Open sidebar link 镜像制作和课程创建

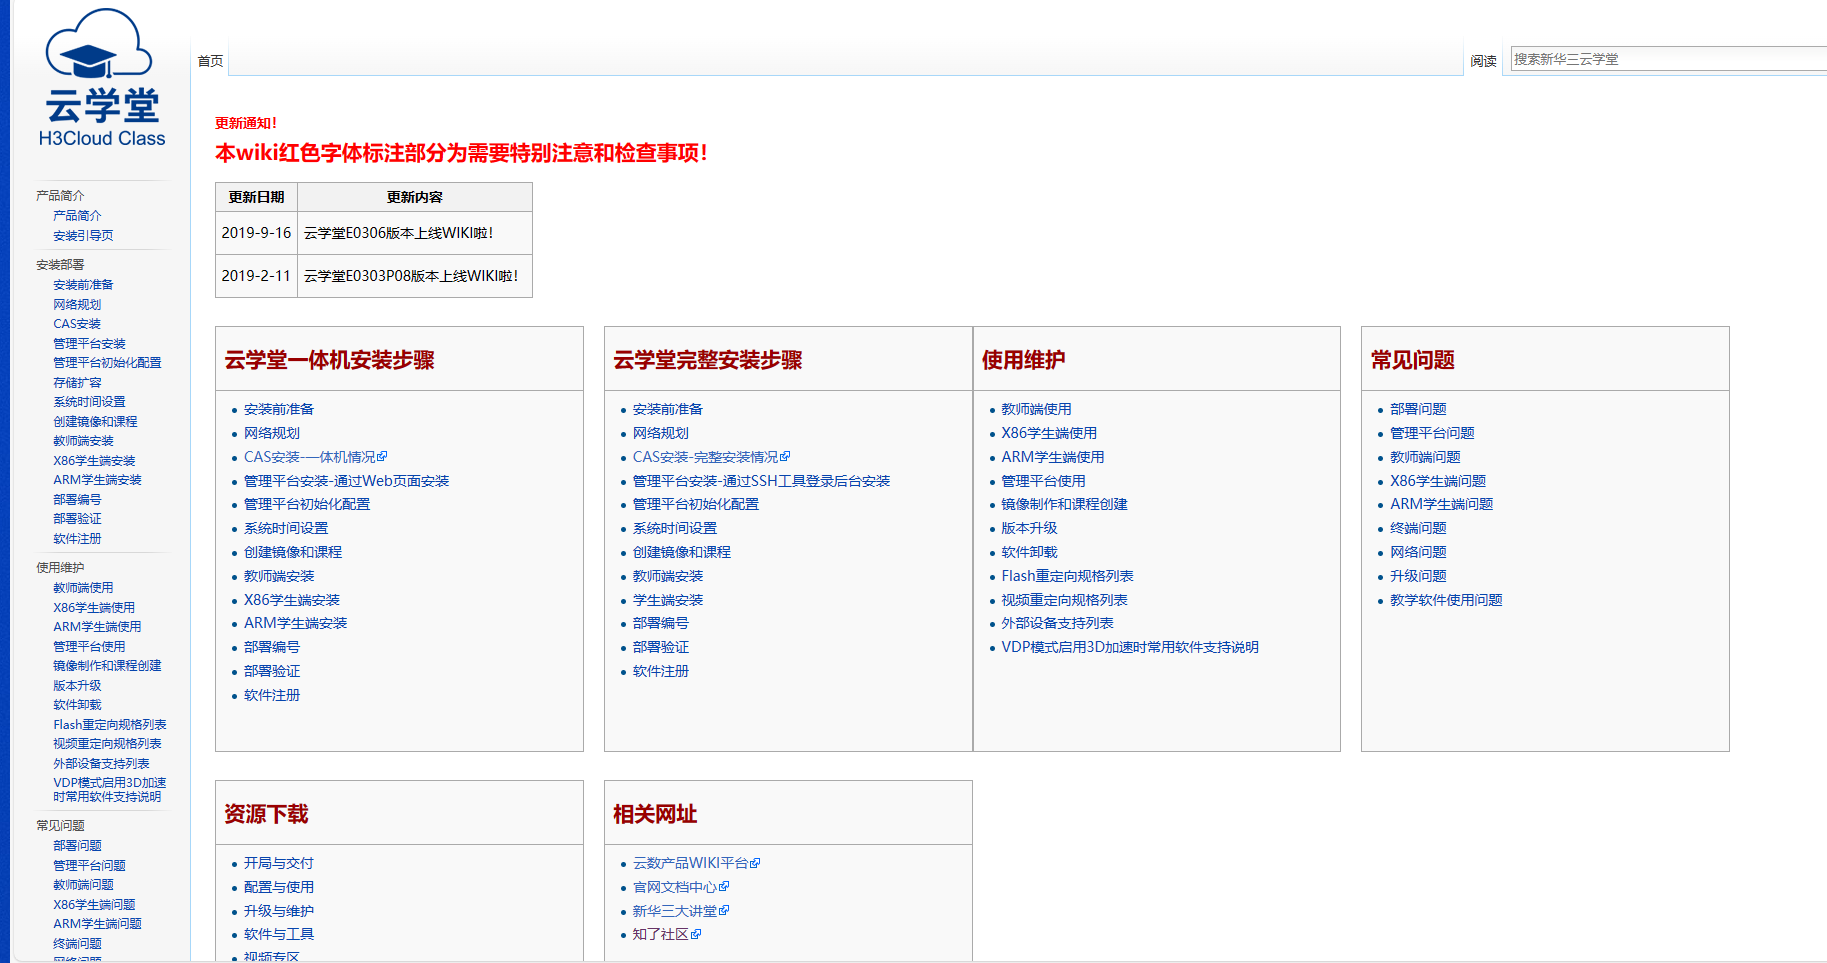coord(107,666)
